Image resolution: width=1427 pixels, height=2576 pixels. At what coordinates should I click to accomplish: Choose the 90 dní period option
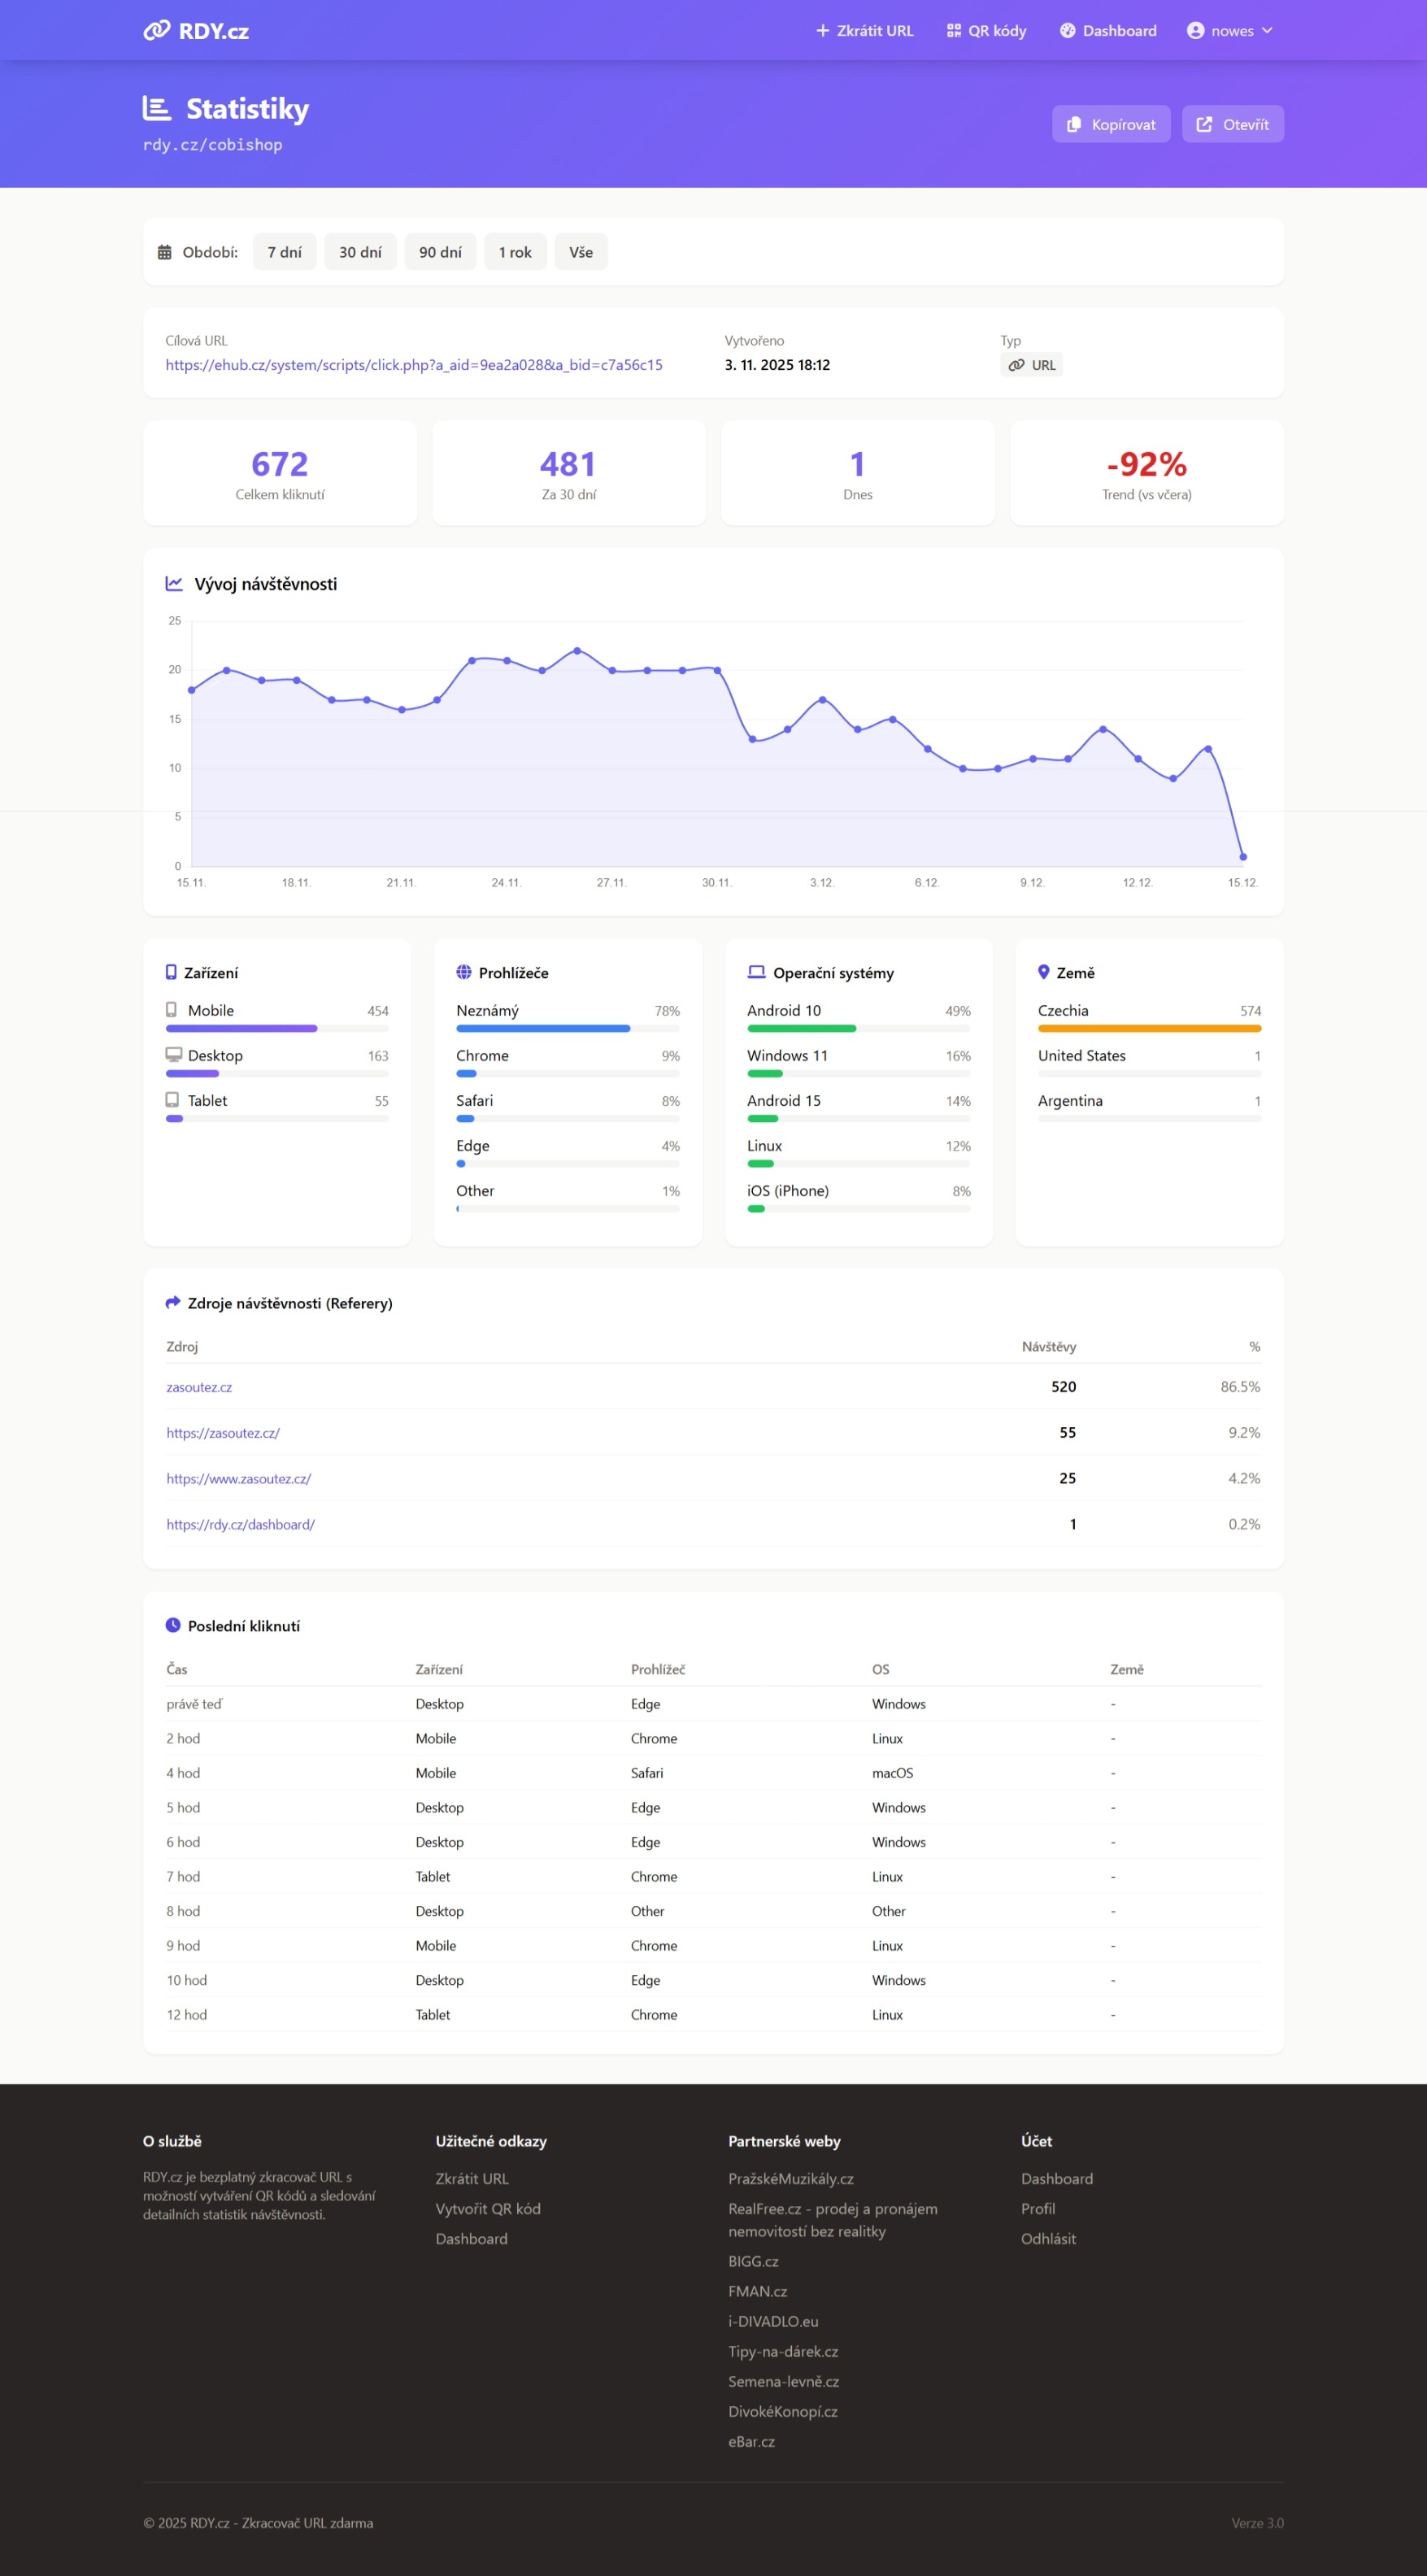(x=440, y=252)
